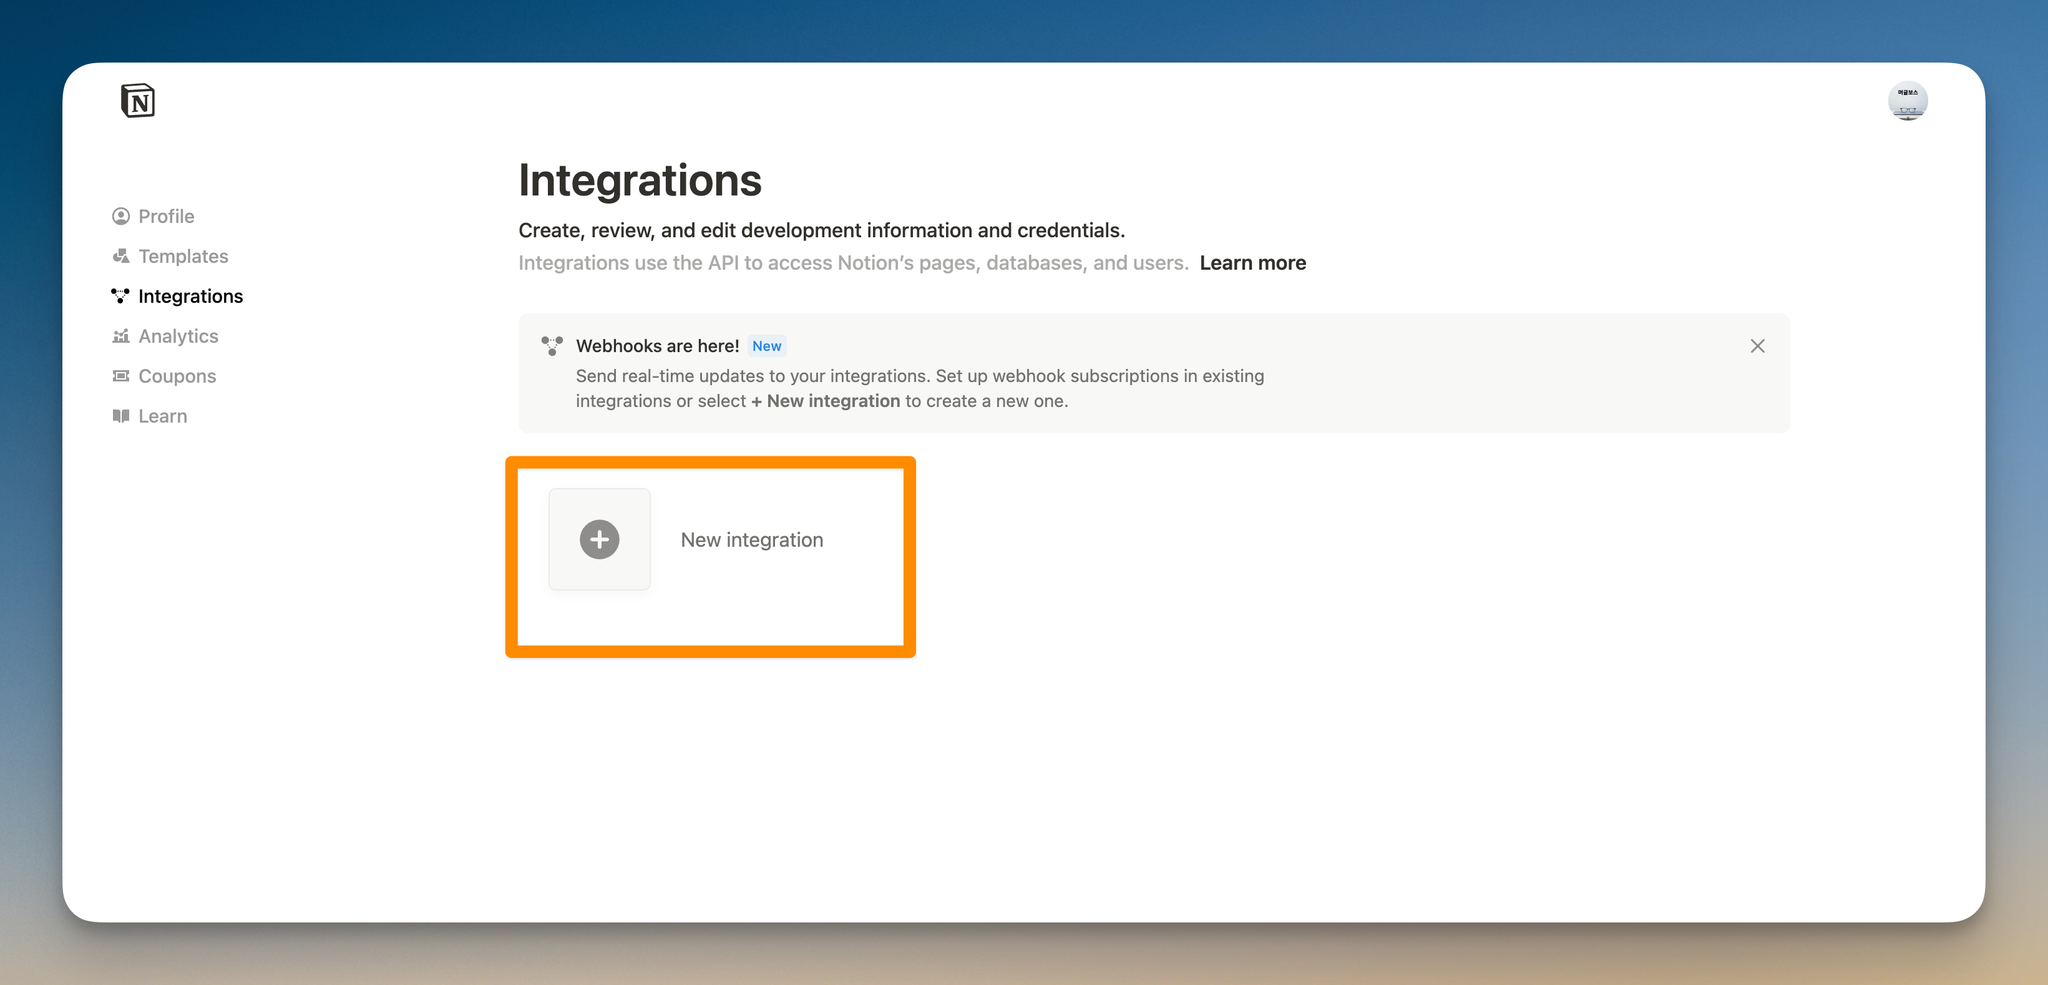Dismiss the Webhooks are here banner
Screen dimensions: 2048x985
(x=1757, y=346)
